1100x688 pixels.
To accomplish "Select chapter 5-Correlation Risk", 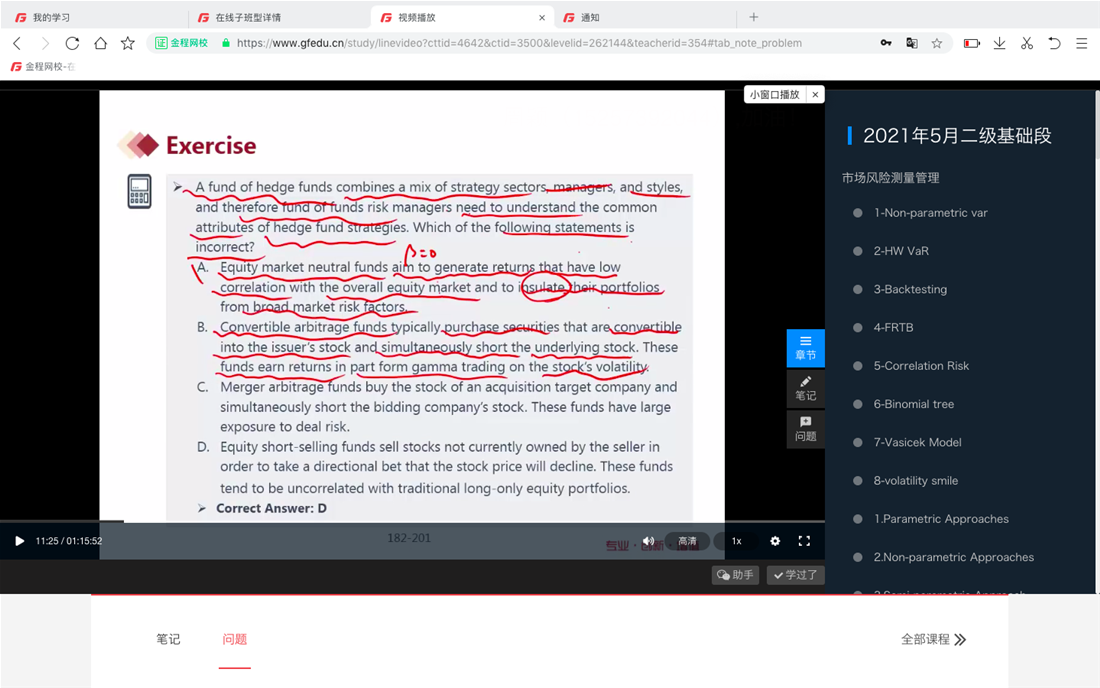I will 921,366.
